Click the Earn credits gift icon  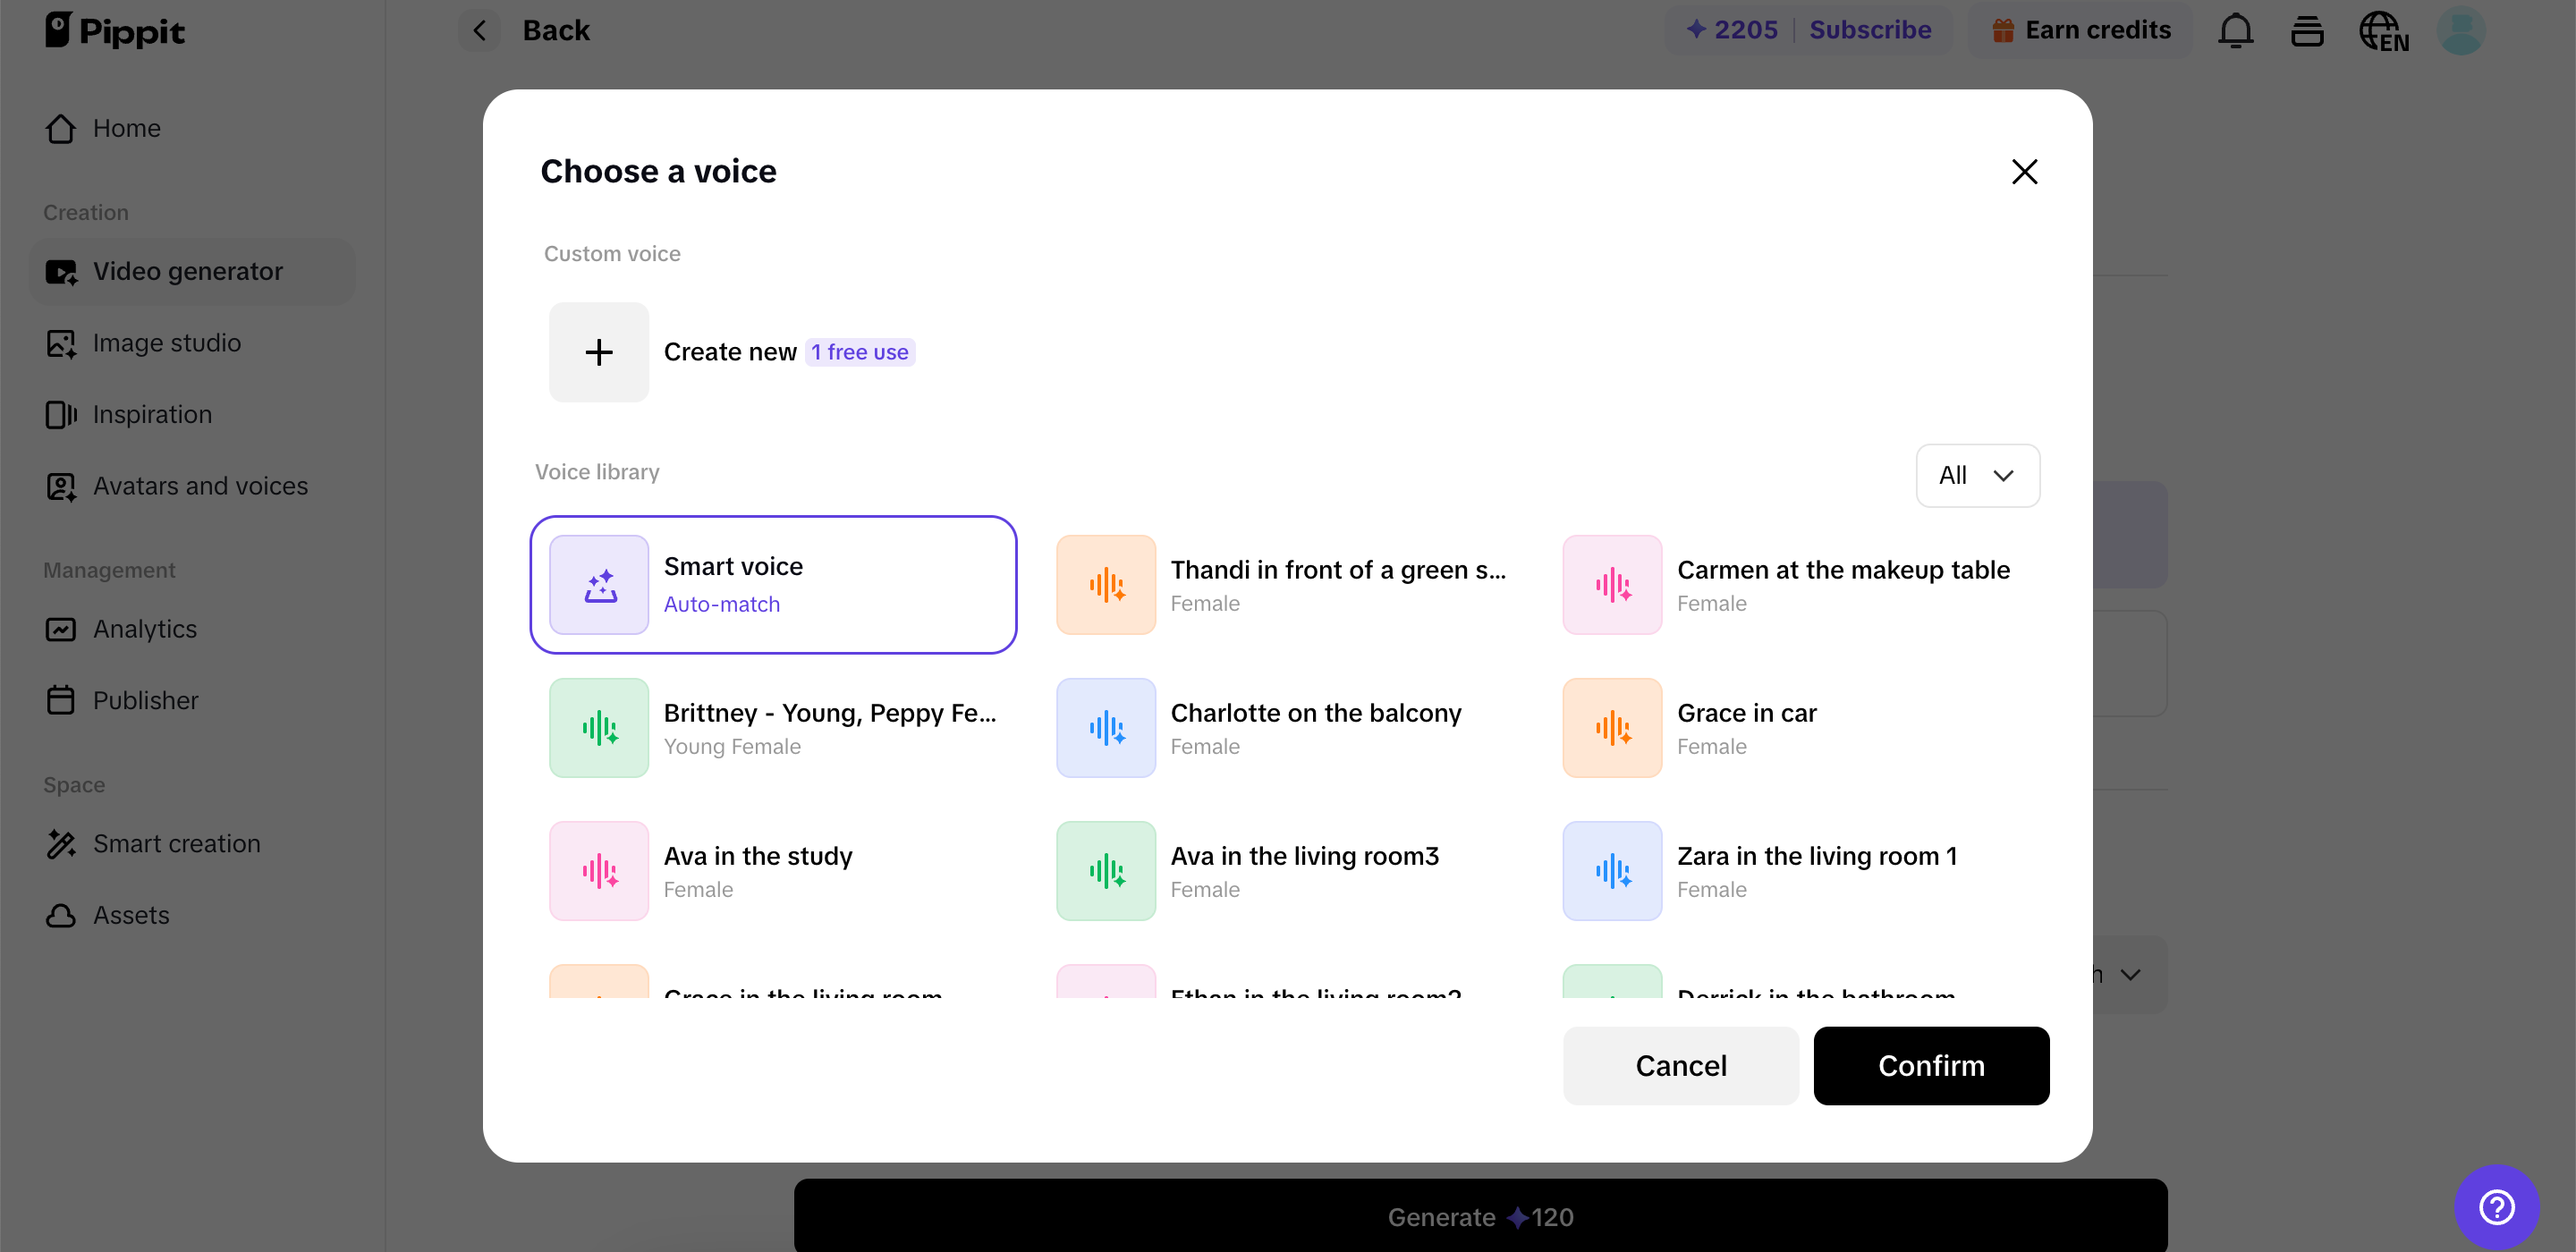click(2005, 30)
